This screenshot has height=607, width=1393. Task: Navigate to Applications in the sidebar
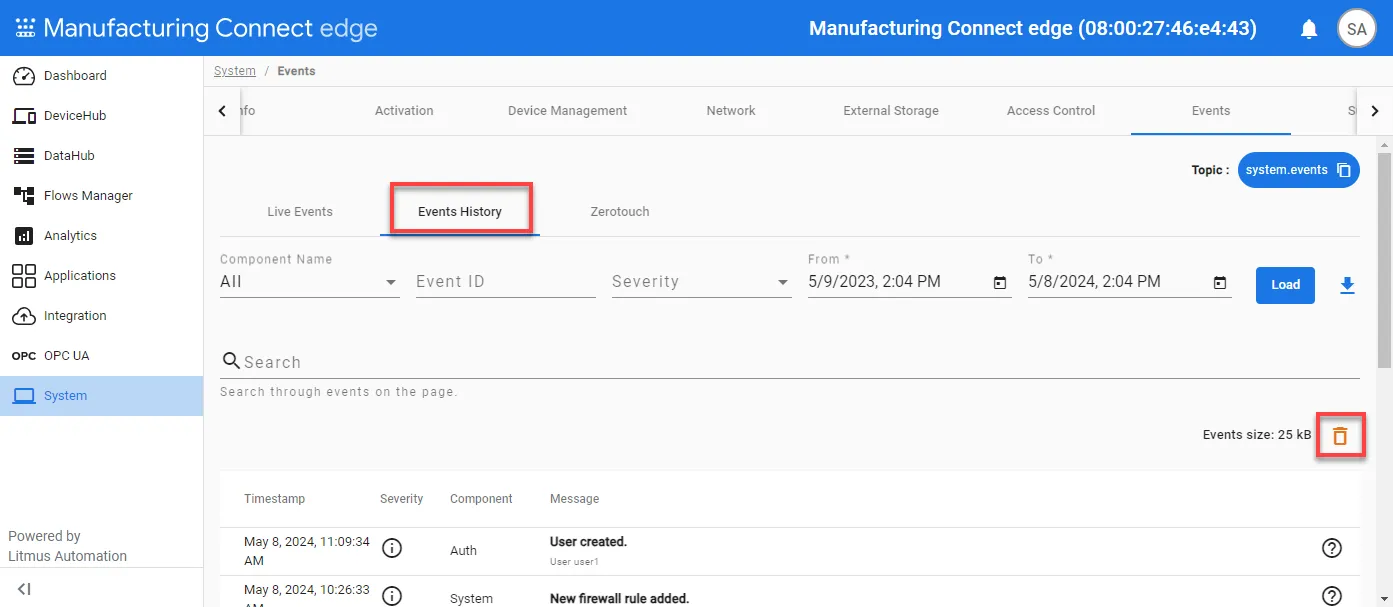pos(101,276)
